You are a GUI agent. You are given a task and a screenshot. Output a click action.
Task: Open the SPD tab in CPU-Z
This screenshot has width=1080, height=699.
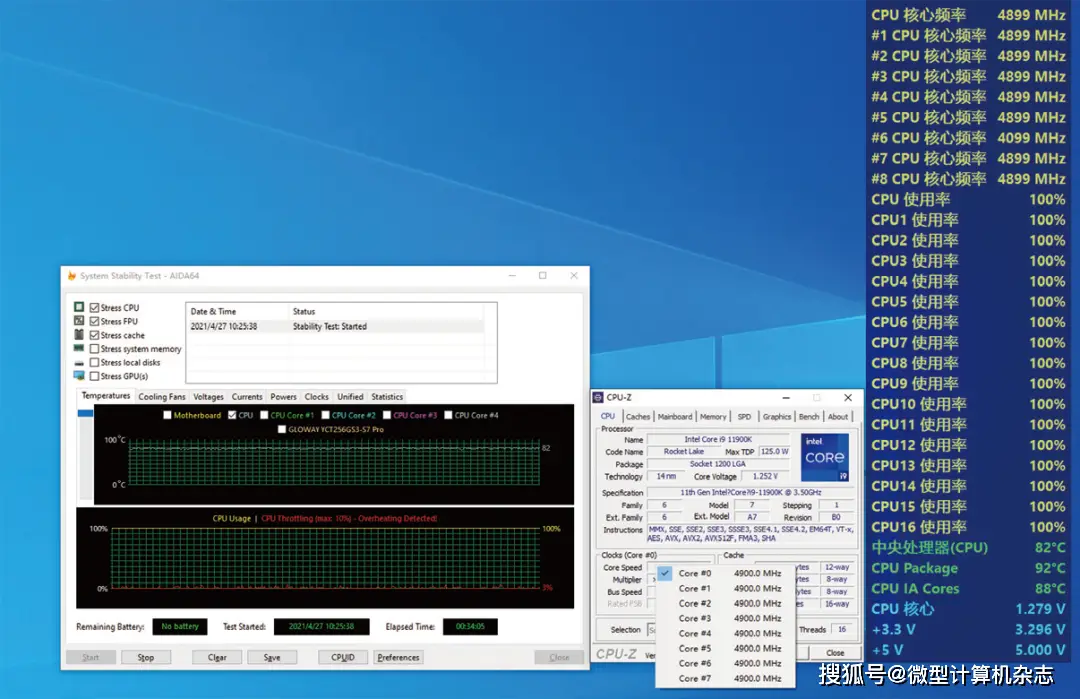coord(745,417)
